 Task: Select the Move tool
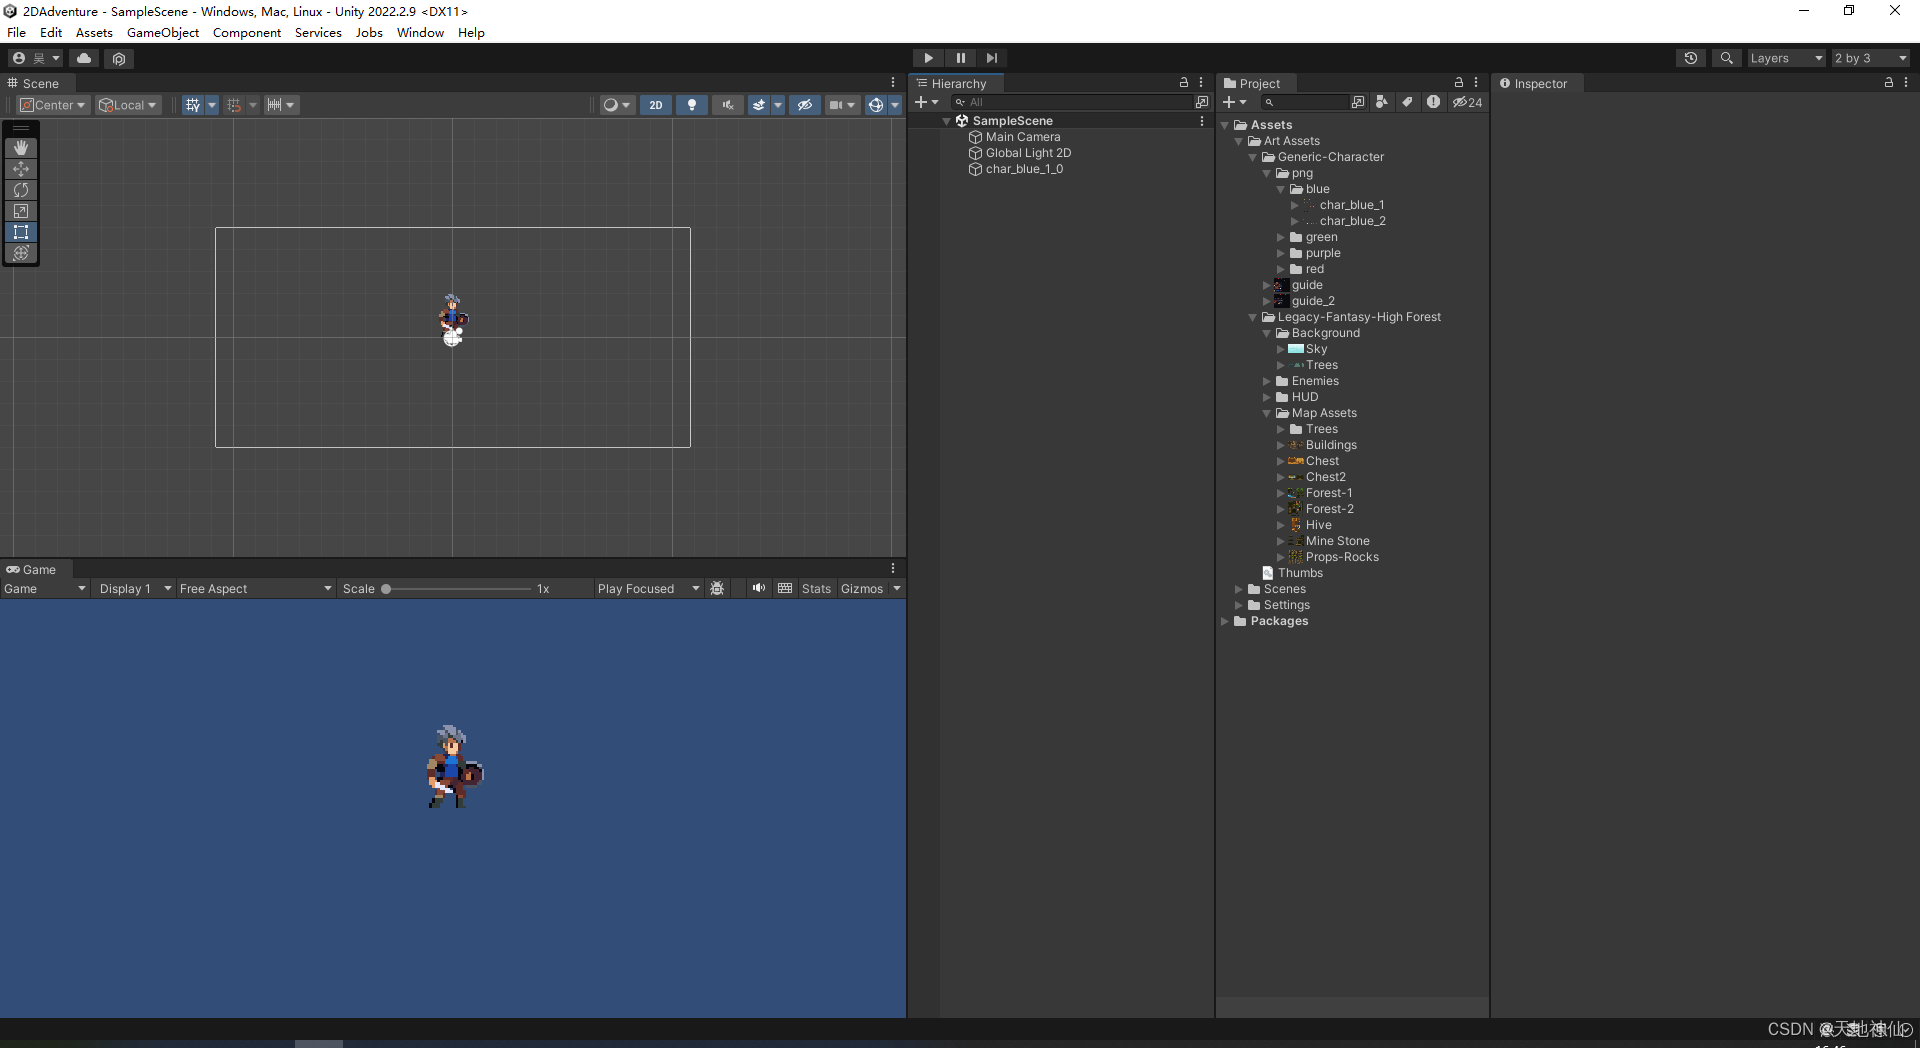[x=21, y=169]
